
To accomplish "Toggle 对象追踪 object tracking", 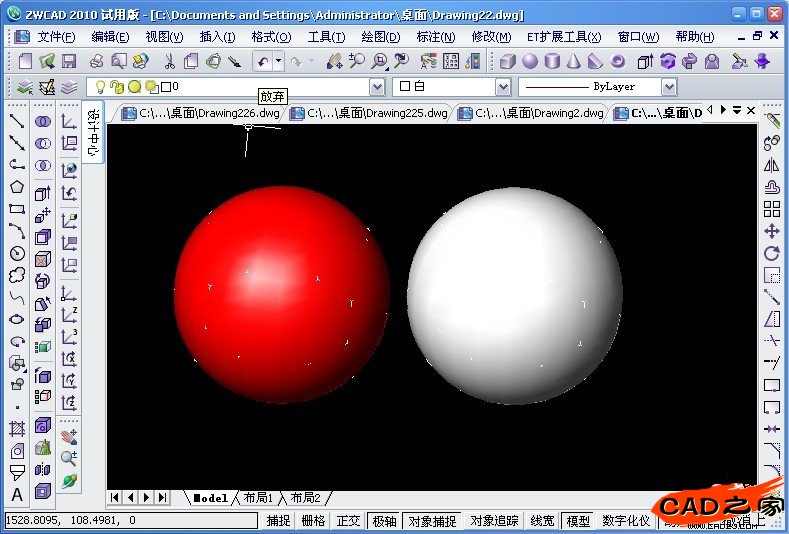I will point(494,520).
